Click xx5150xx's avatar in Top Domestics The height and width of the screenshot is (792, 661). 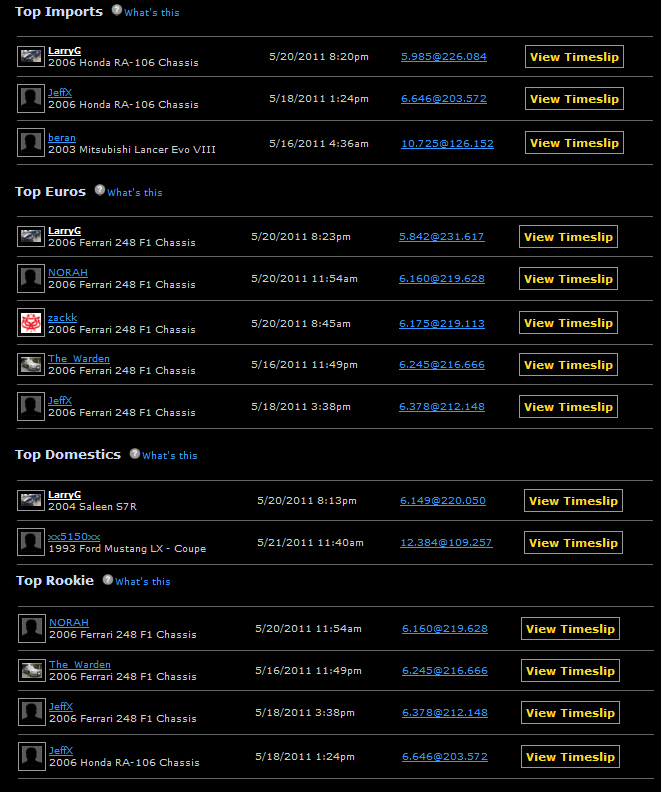pyautogui.click(x=31, y=542)
